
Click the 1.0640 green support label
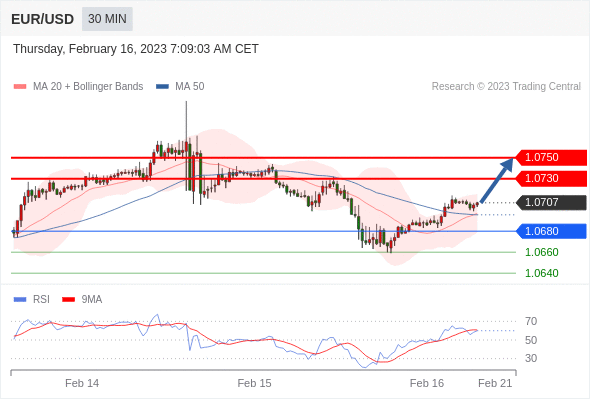(541, 273)
